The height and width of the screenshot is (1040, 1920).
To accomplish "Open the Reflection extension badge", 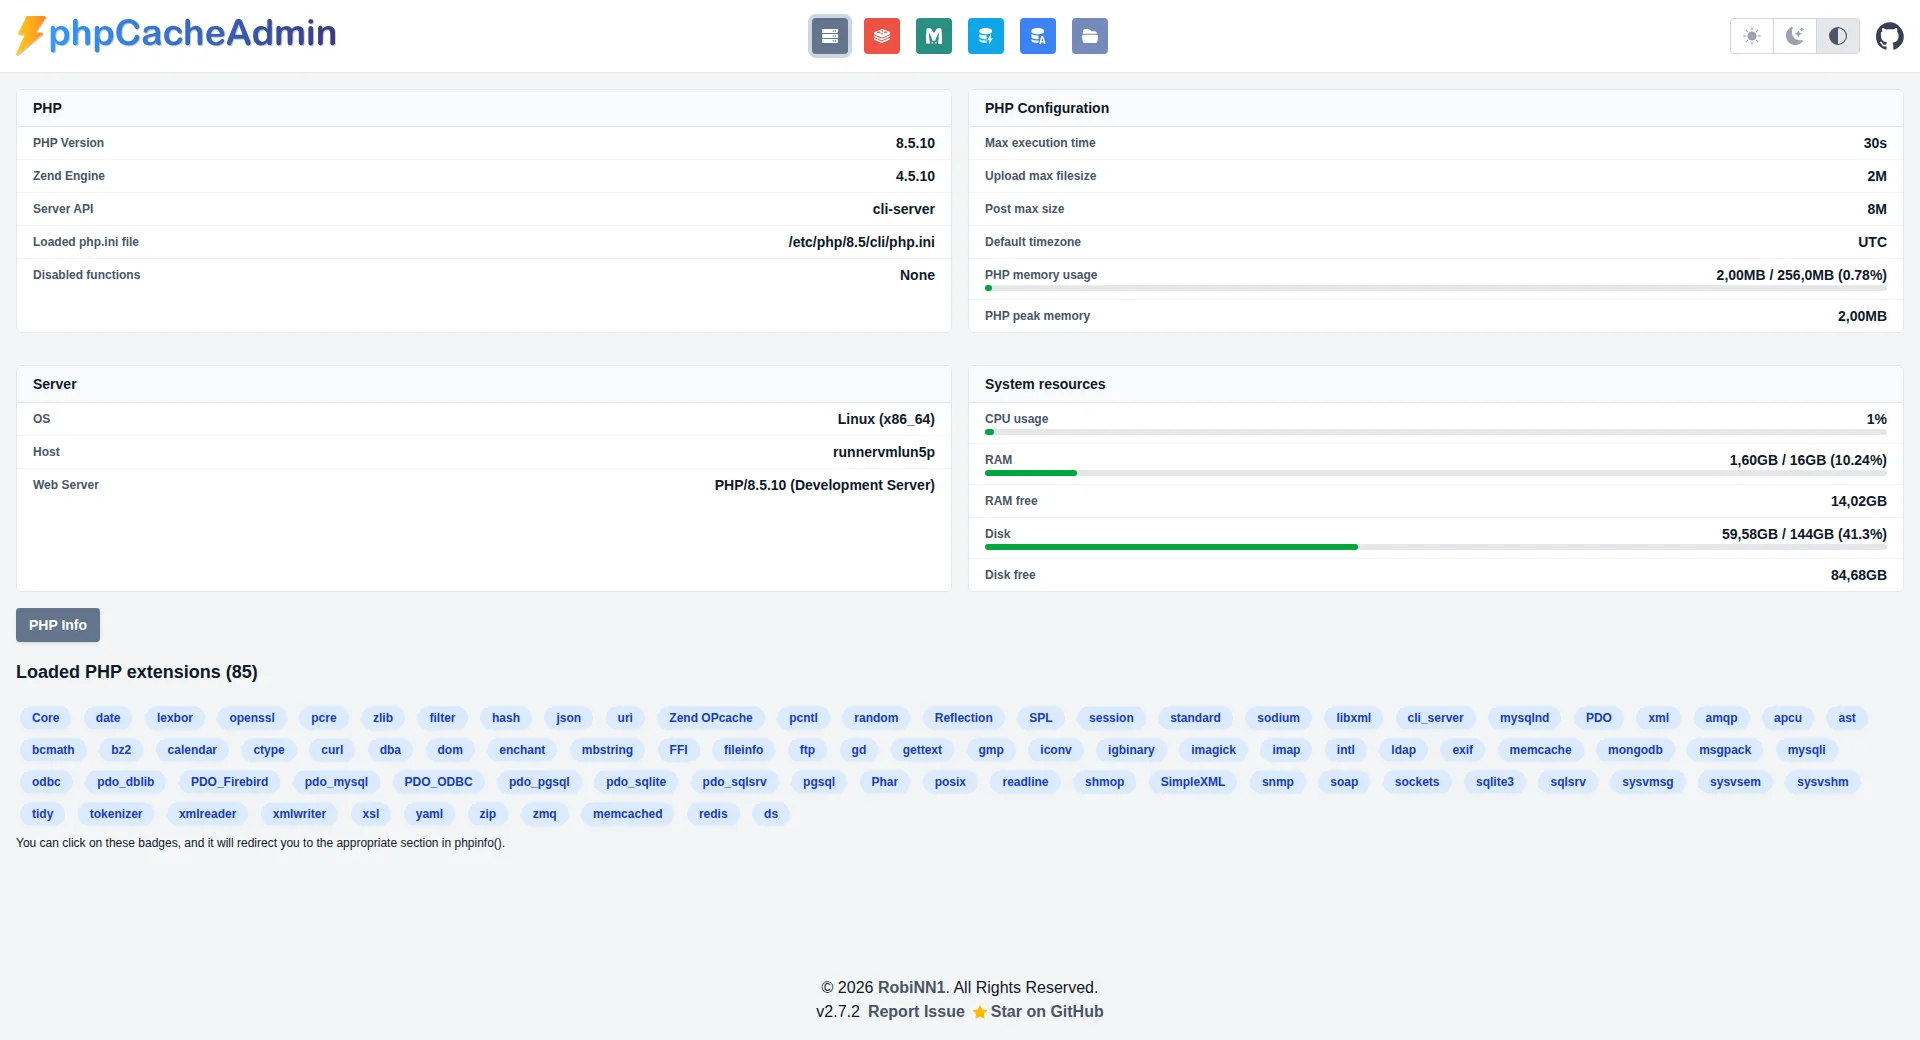I will click(963, 718).
